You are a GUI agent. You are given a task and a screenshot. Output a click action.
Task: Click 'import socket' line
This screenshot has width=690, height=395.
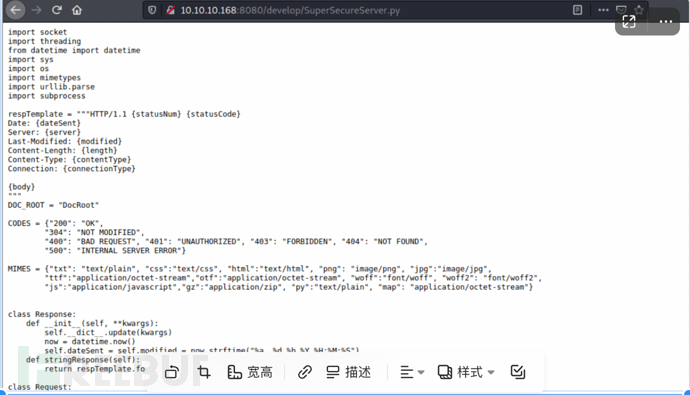pos(37,32)
